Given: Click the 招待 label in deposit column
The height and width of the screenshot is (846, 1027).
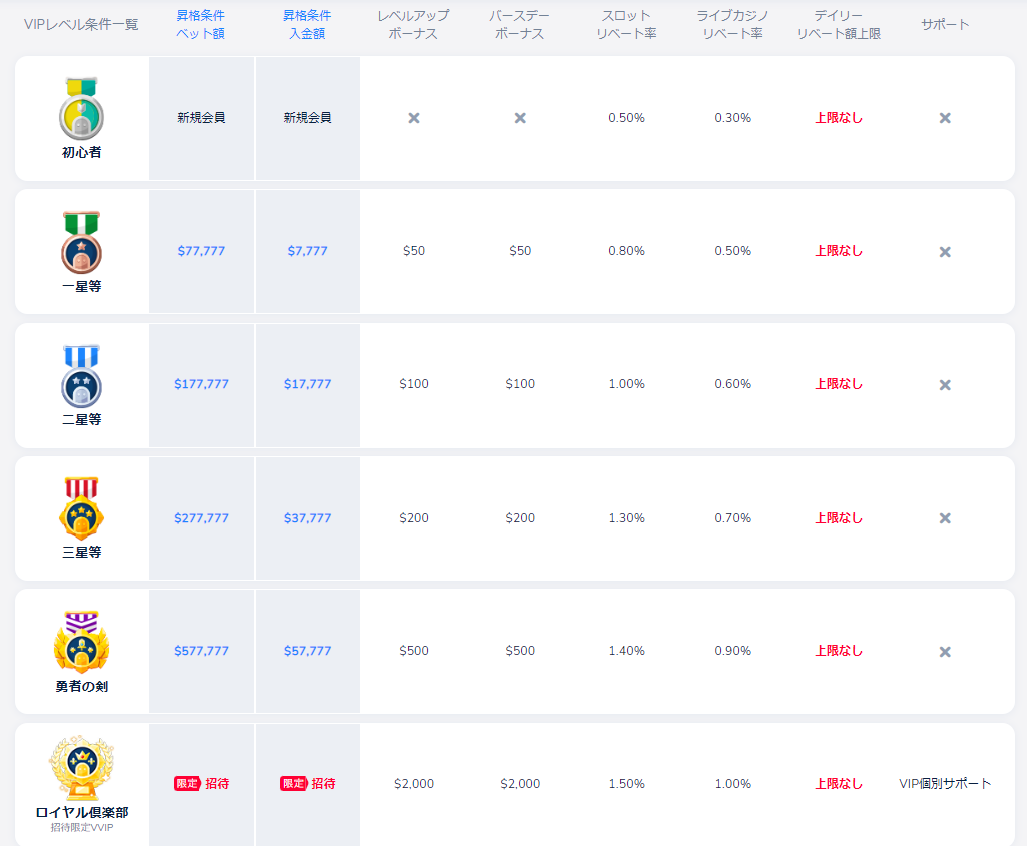Looking at the screenshot, I should coord(323,784).
